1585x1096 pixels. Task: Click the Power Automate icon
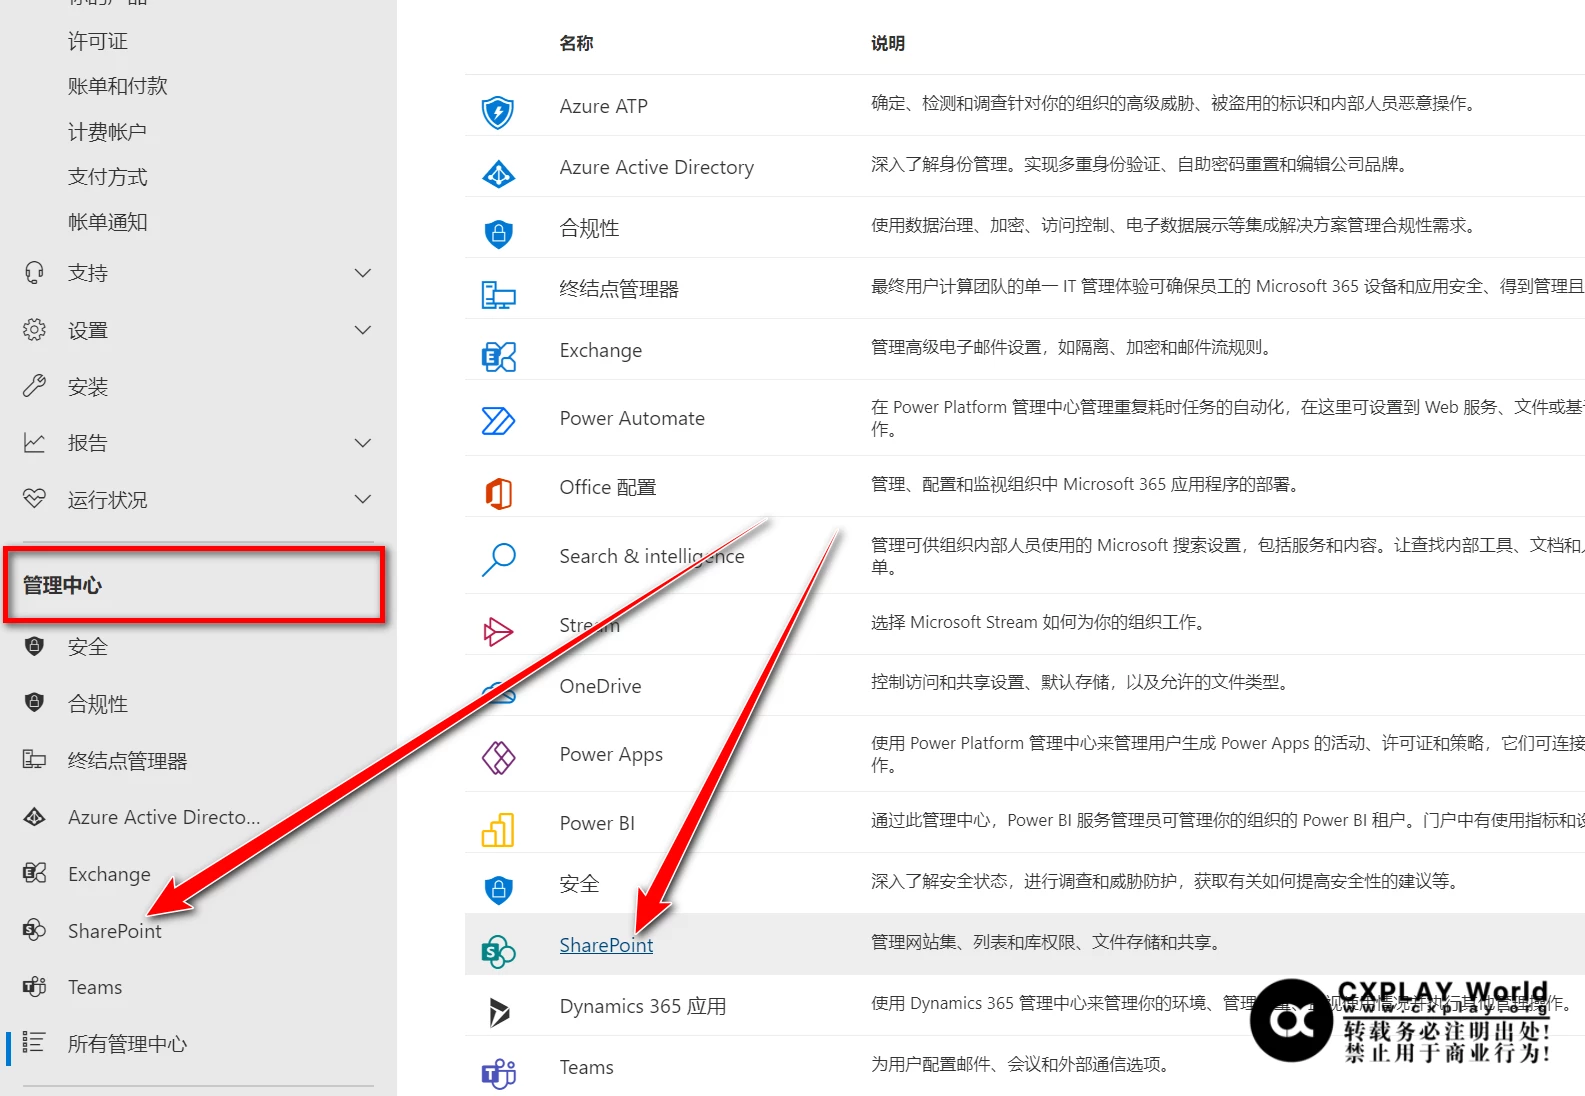498,421
